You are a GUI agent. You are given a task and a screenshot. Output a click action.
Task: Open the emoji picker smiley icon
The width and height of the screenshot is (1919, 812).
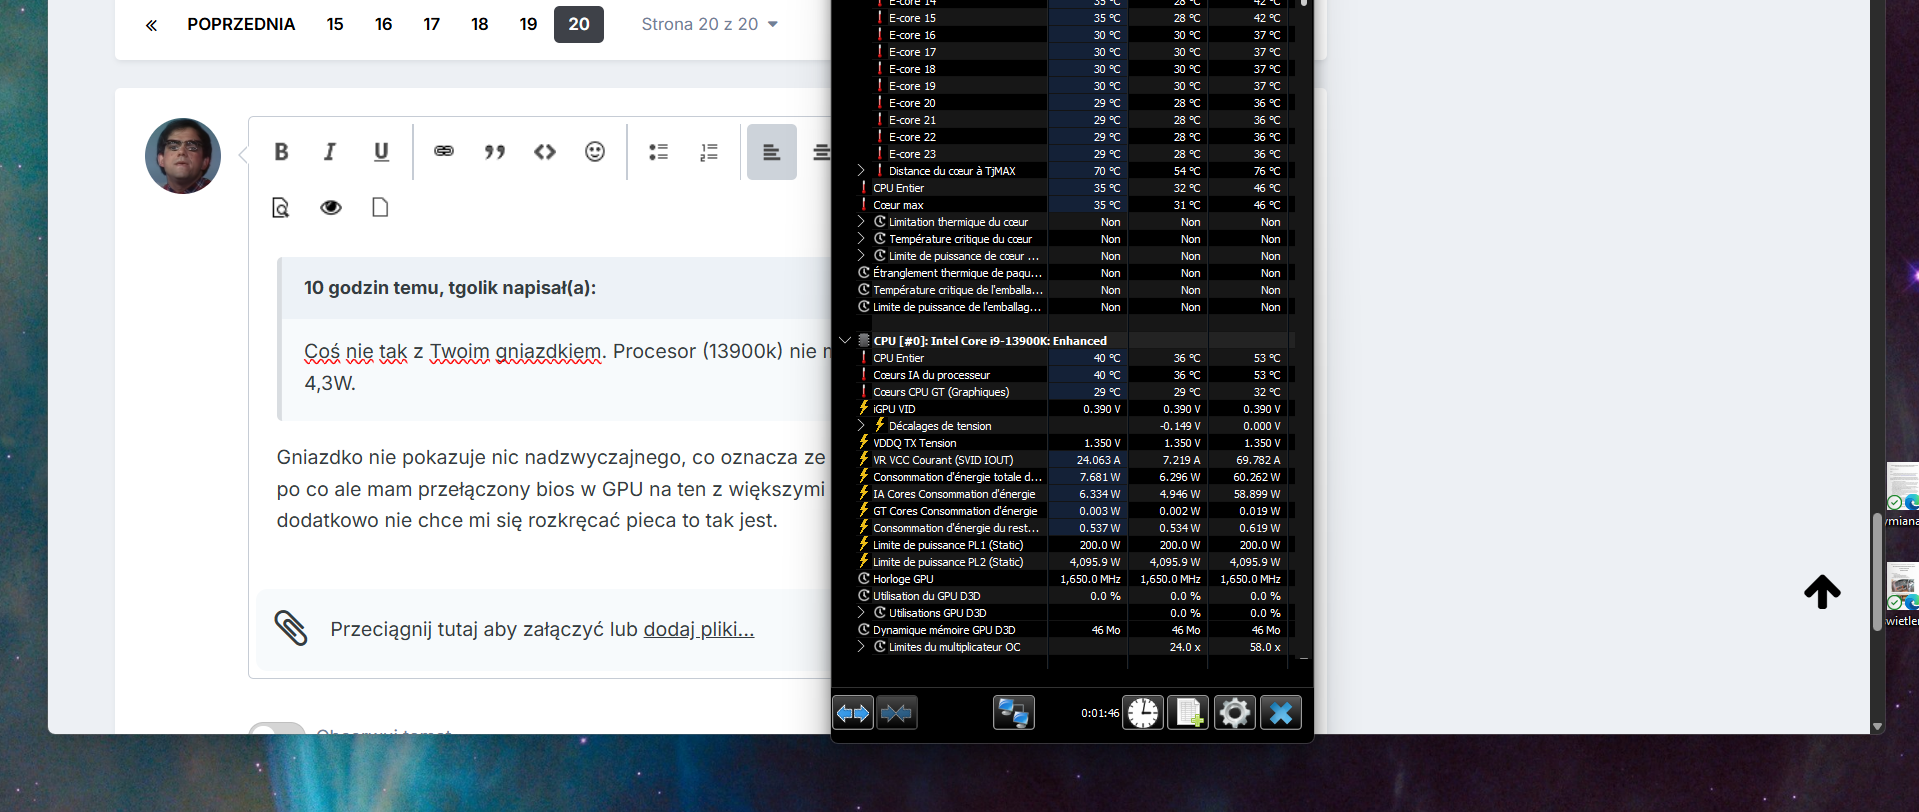pos(595,152)
